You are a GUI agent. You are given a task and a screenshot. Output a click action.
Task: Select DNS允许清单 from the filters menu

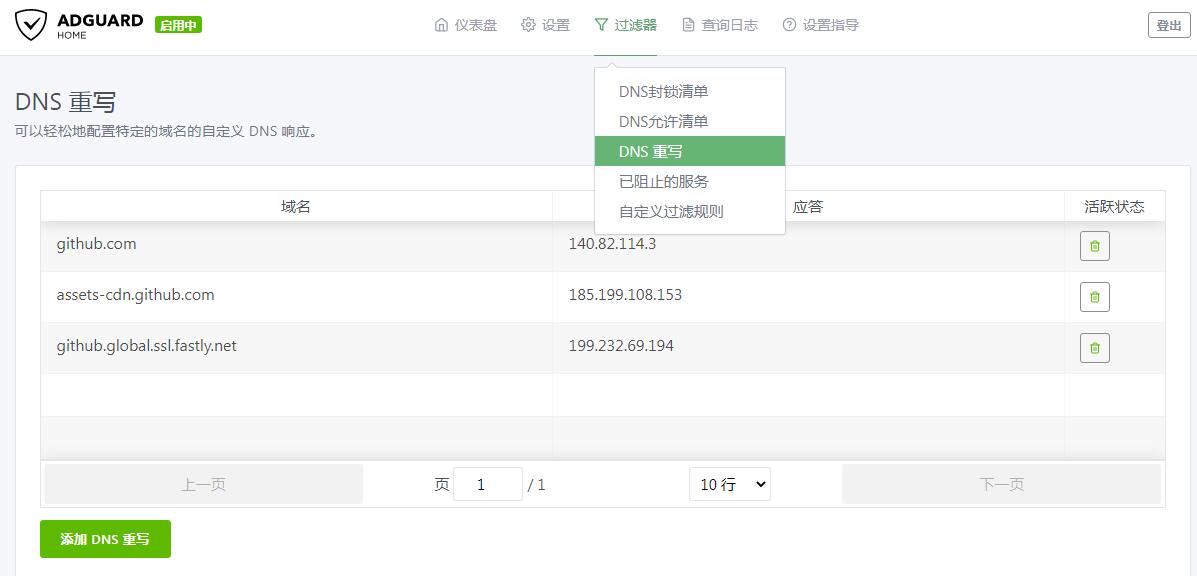coord(663,120)
